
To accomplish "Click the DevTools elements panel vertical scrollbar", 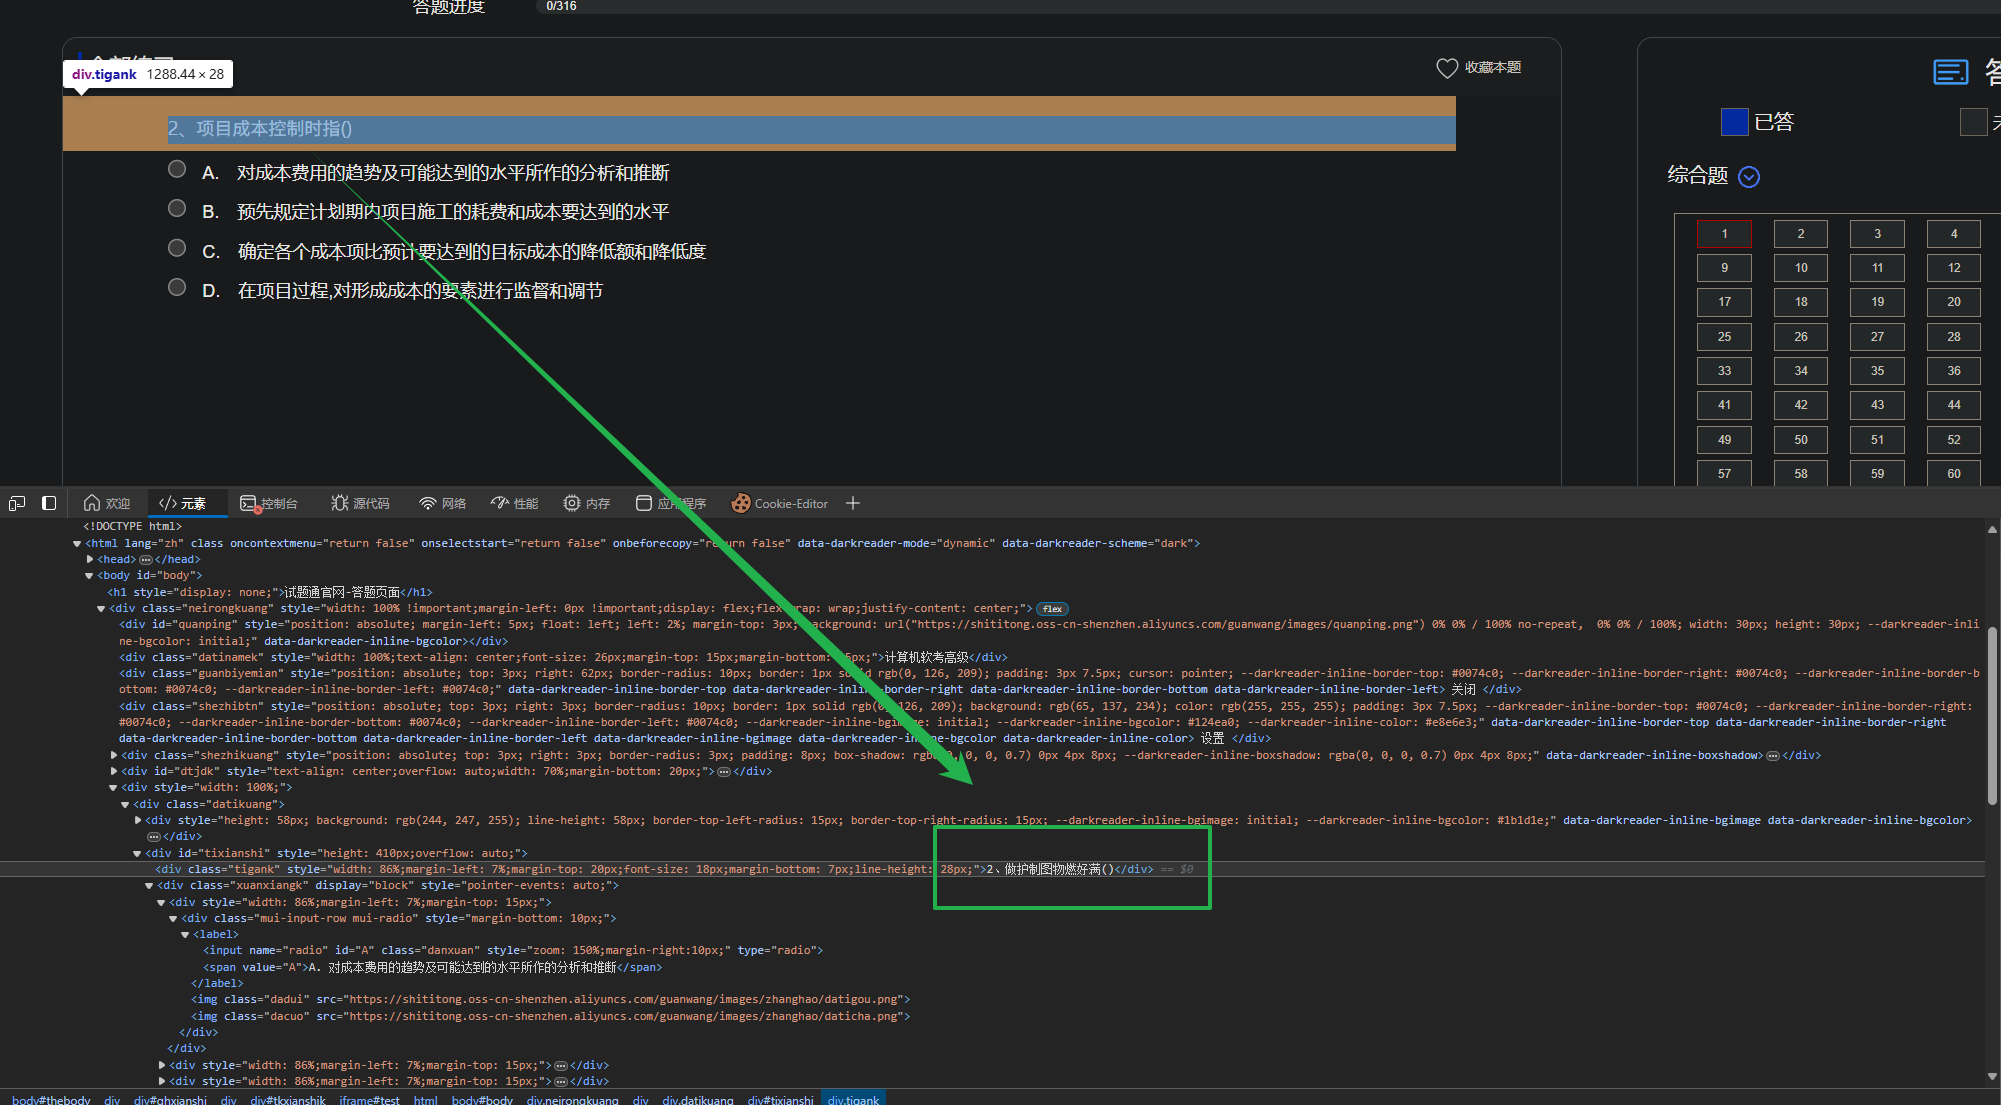I will (1992, 715).
